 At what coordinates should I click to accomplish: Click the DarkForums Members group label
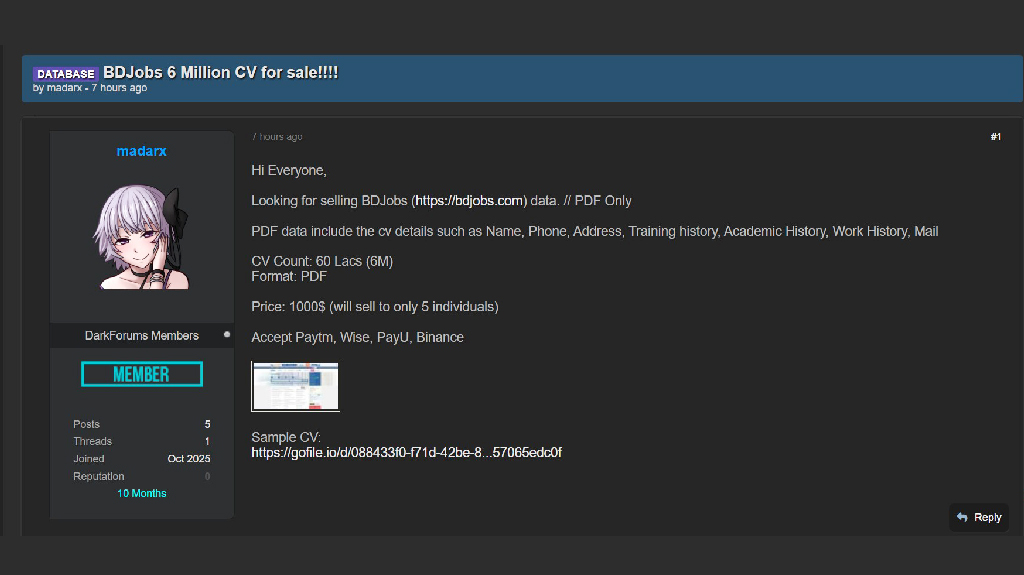tap(142, 335)
